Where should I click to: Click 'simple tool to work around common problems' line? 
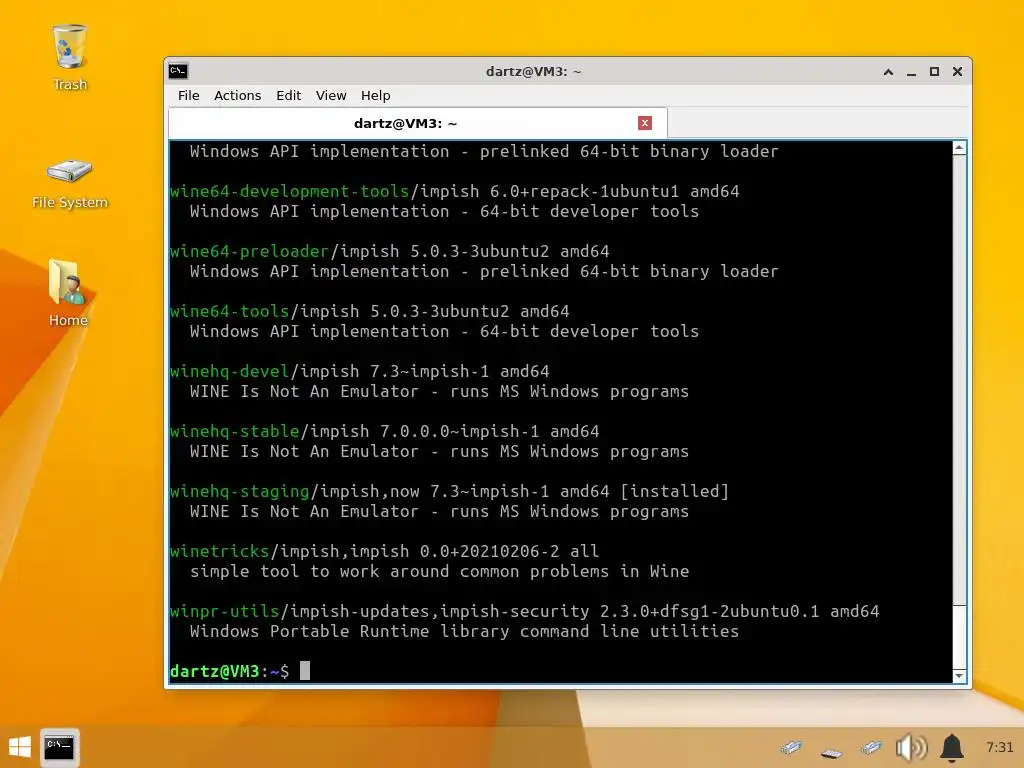[440, 571]
